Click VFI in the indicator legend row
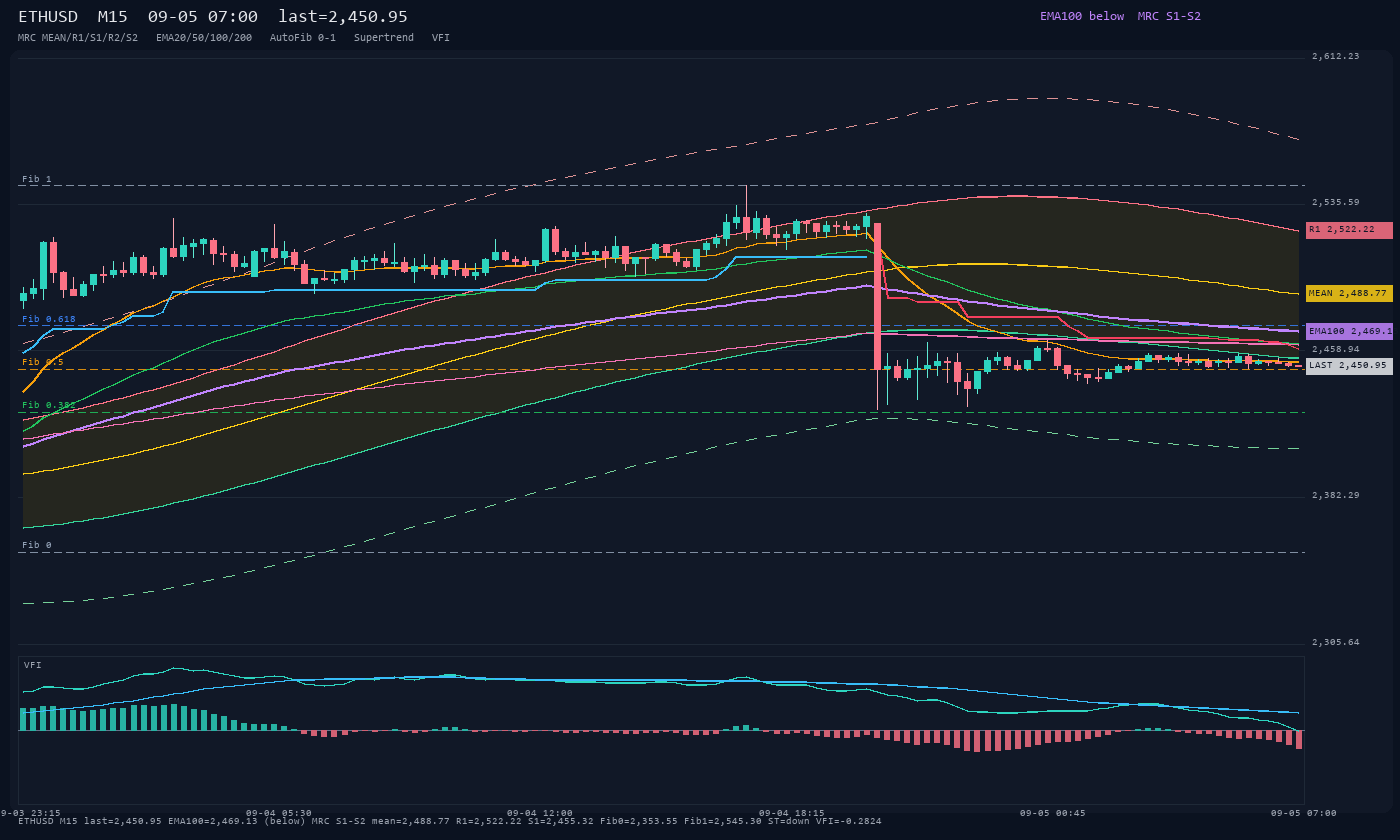 pos(441,38)
